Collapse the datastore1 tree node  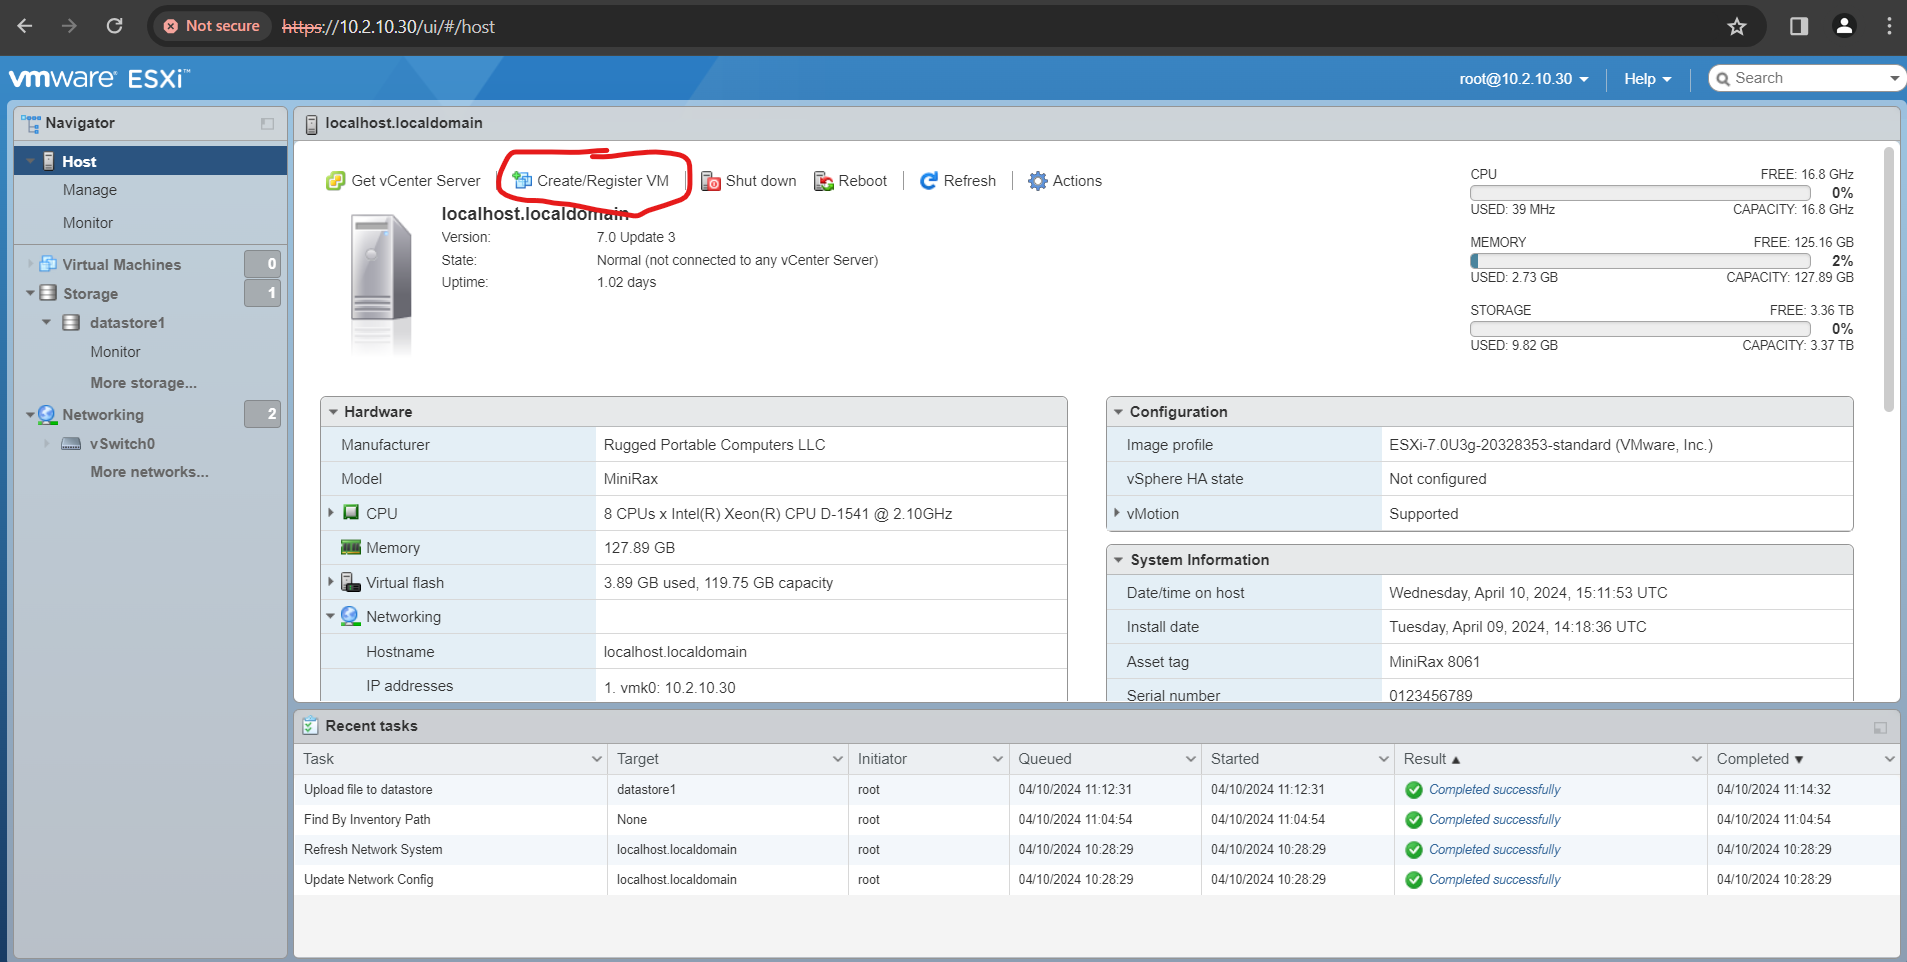[x=46, y=322]
